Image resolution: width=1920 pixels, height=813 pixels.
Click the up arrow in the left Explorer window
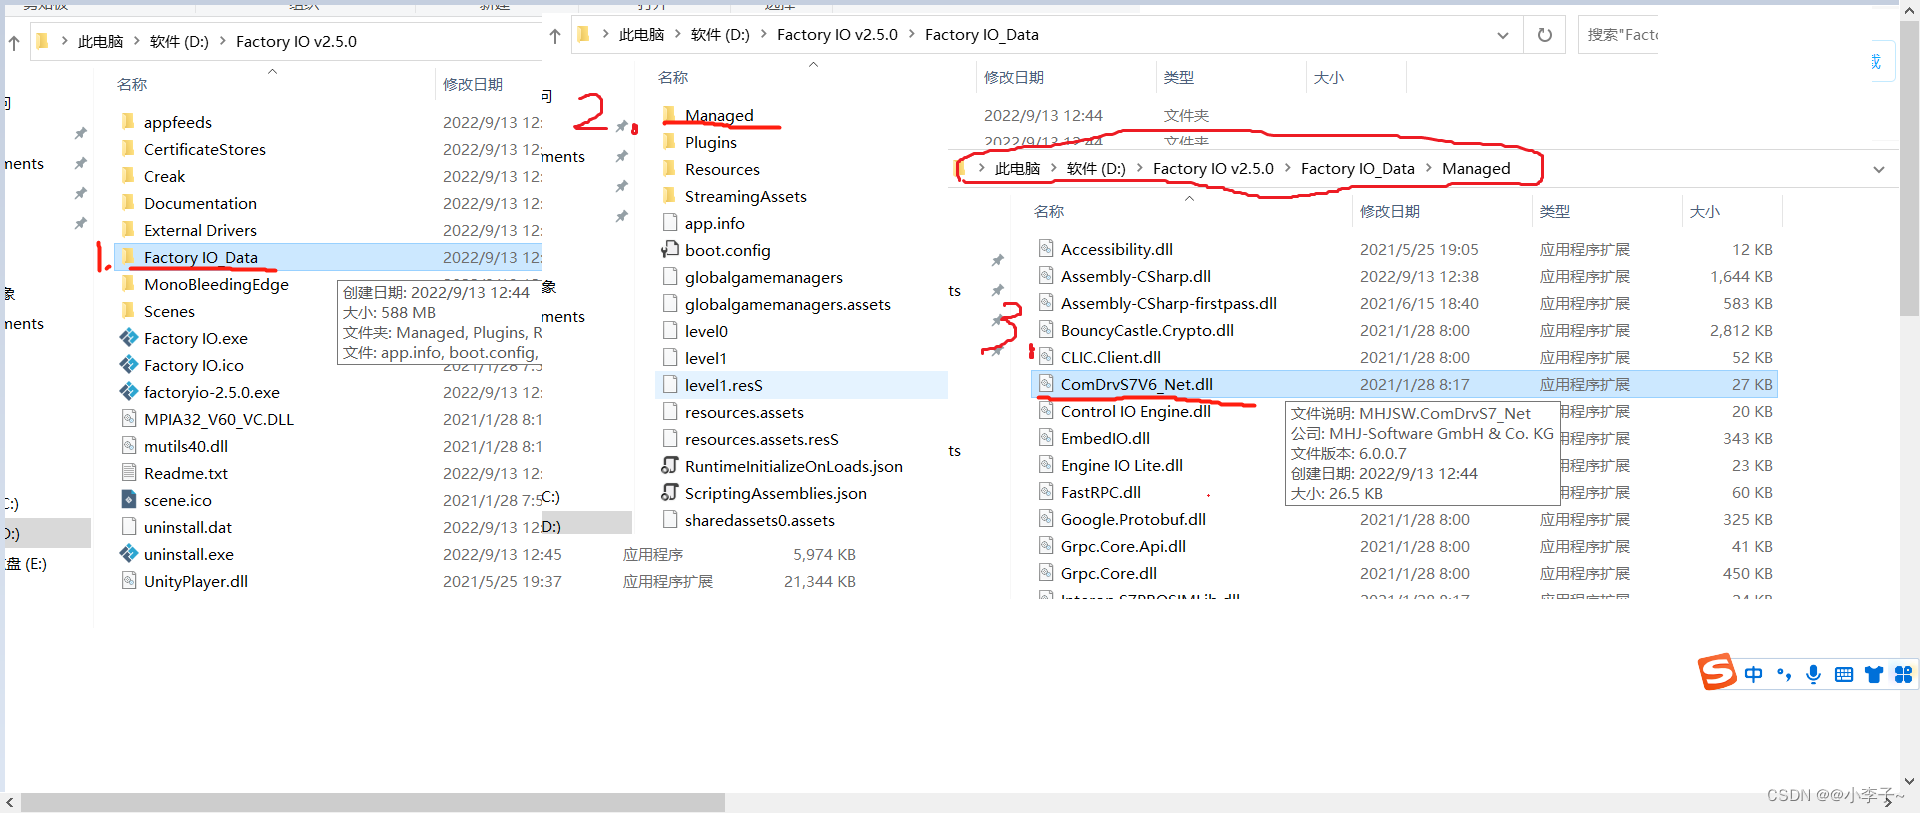coord(14,42)
